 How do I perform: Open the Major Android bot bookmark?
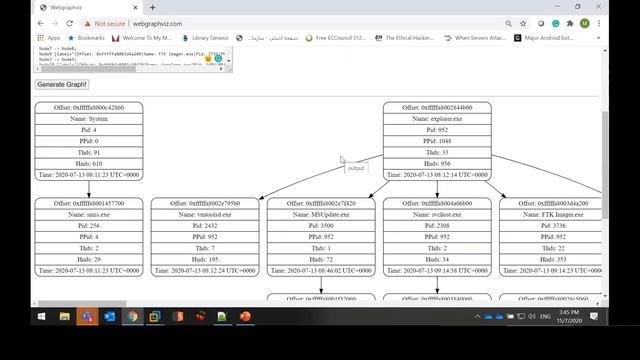point(544,38)
